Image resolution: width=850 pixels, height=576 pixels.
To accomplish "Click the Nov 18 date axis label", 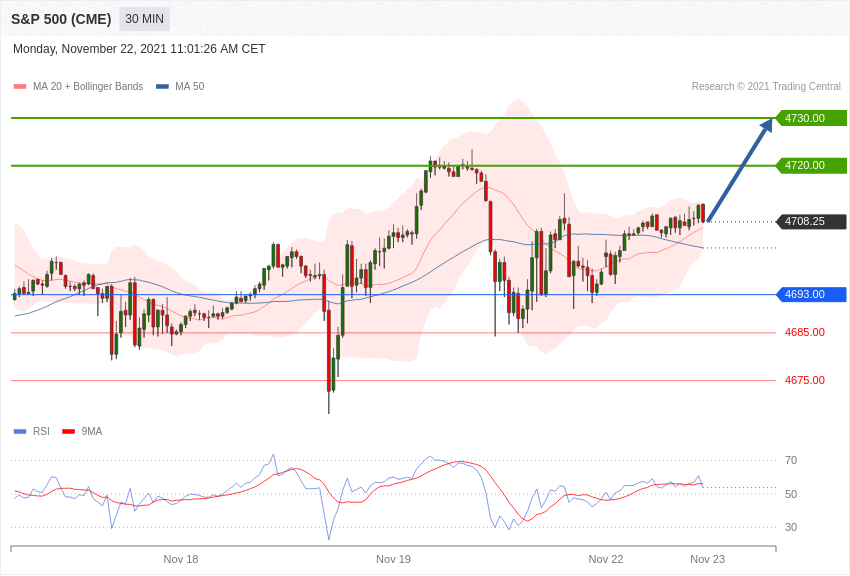I will pos(181,559).
